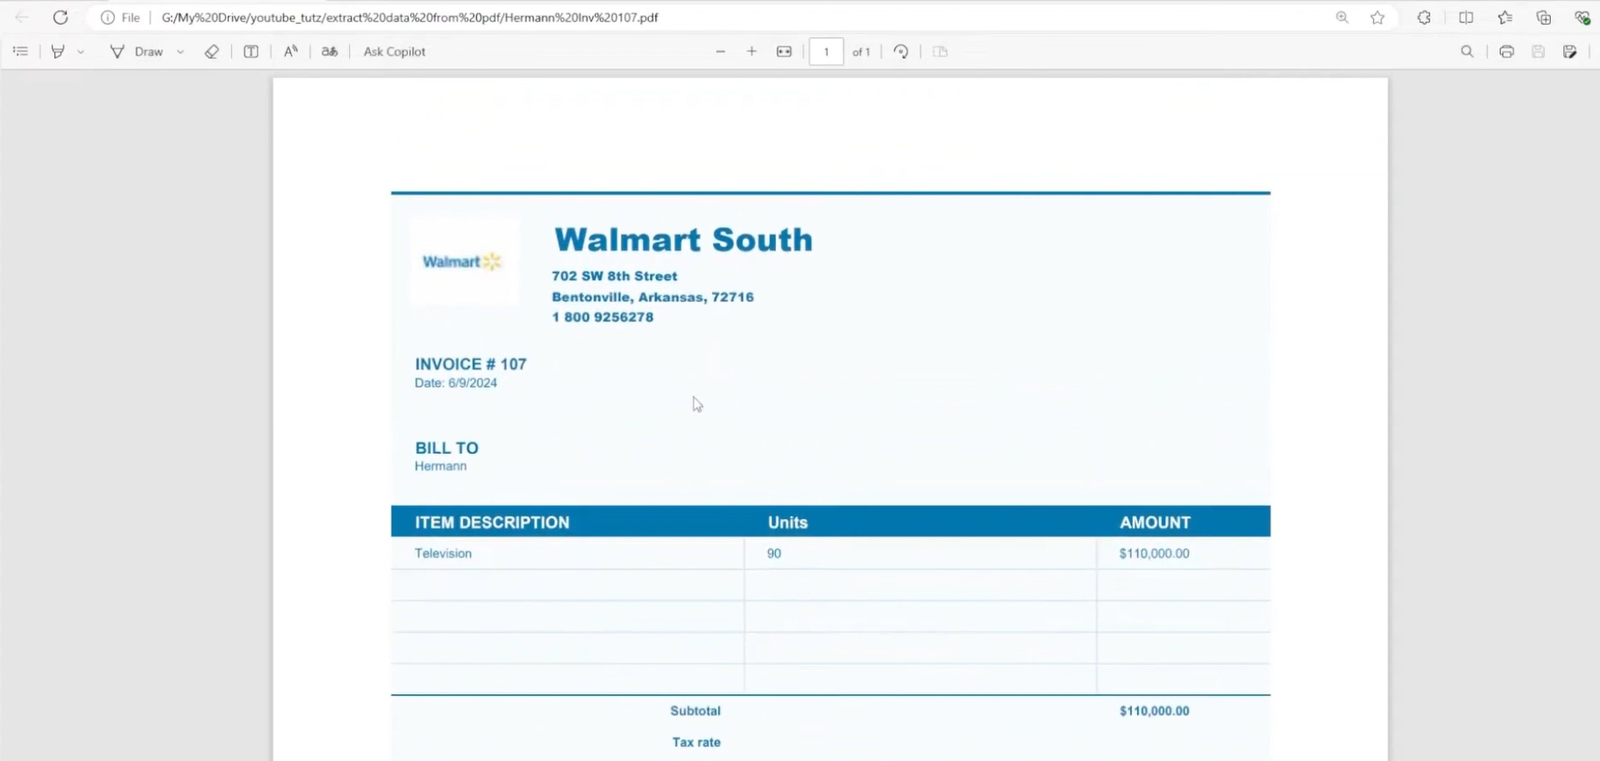Toggle Fit to width
1600x761 pixels.
(784, 51)
